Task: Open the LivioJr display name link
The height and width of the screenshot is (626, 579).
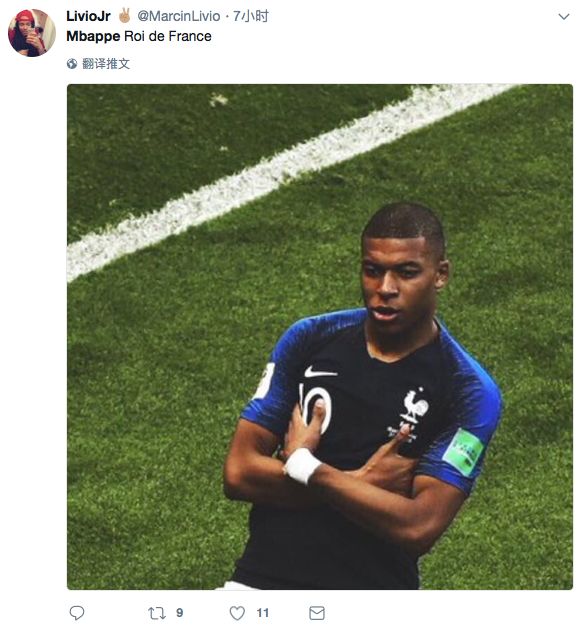Action: (88, 16)
